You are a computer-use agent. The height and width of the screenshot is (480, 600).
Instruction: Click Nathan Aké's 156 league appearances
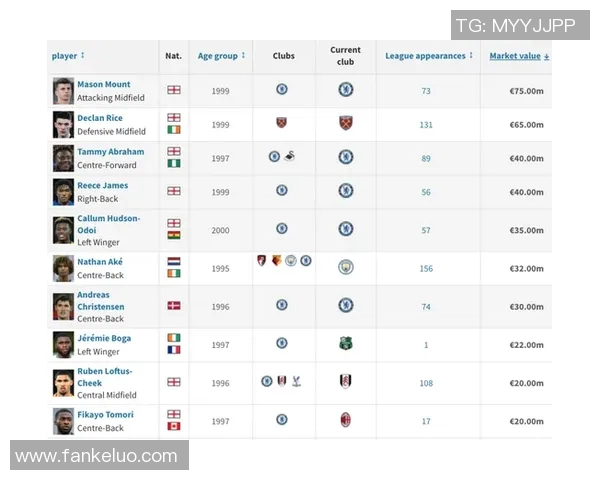pos(426,268)
